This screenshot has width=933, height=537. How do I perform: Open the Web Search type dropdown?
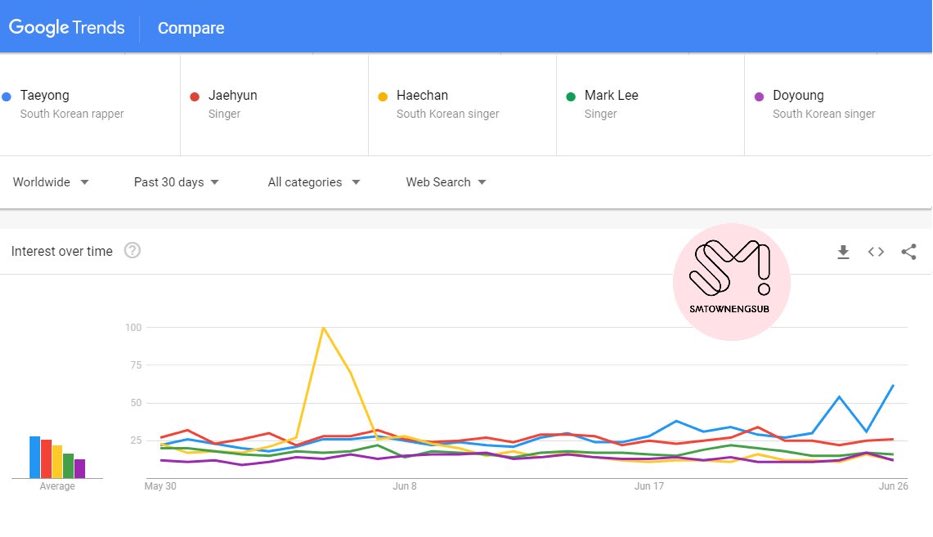pos(446,182)
